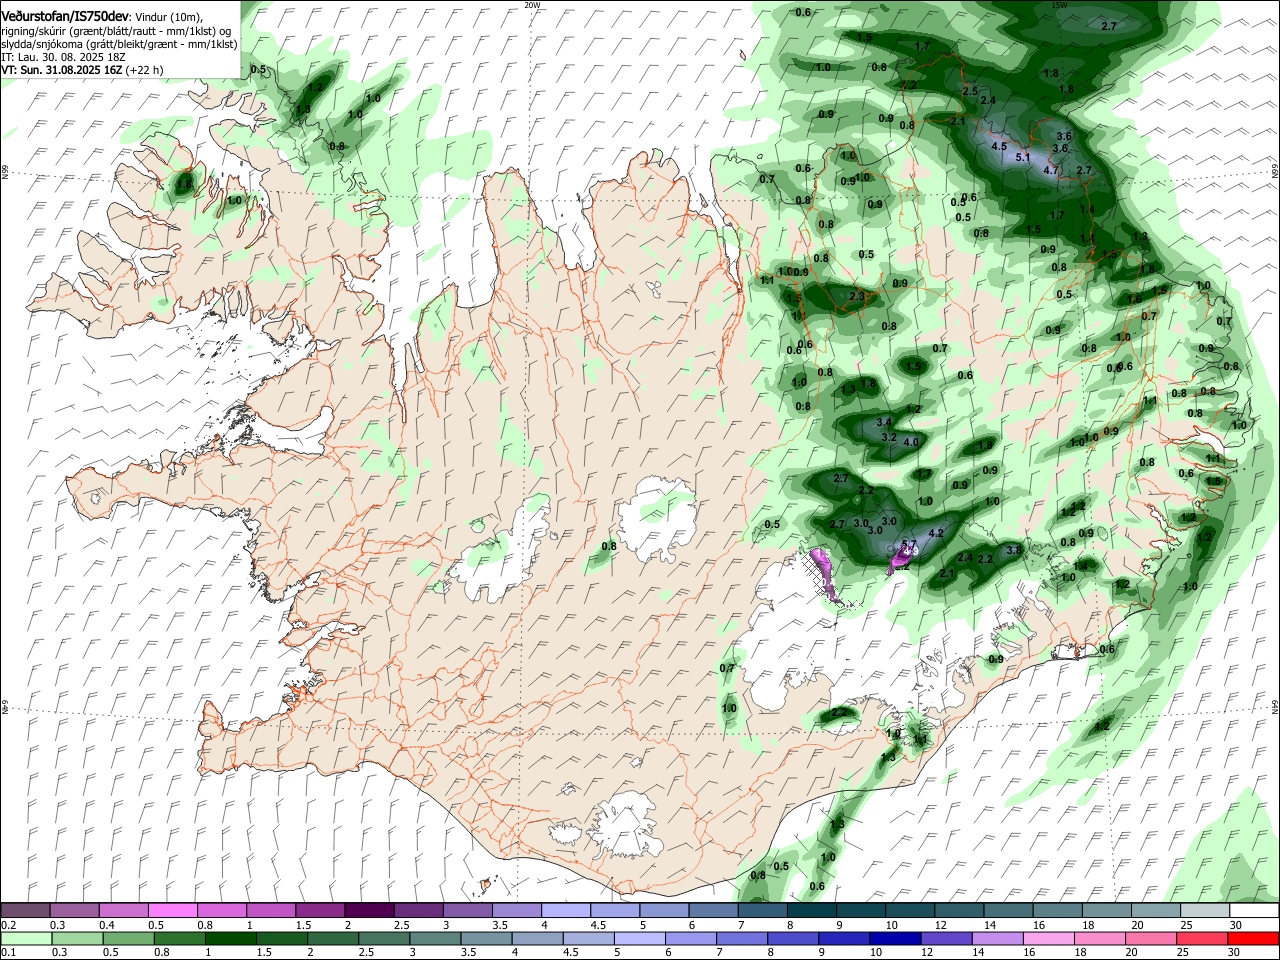Viewport: 1280px width, 960px height.
Task: Select the light gray 25 mm snow swatch
Action: tap(1204, 911)
